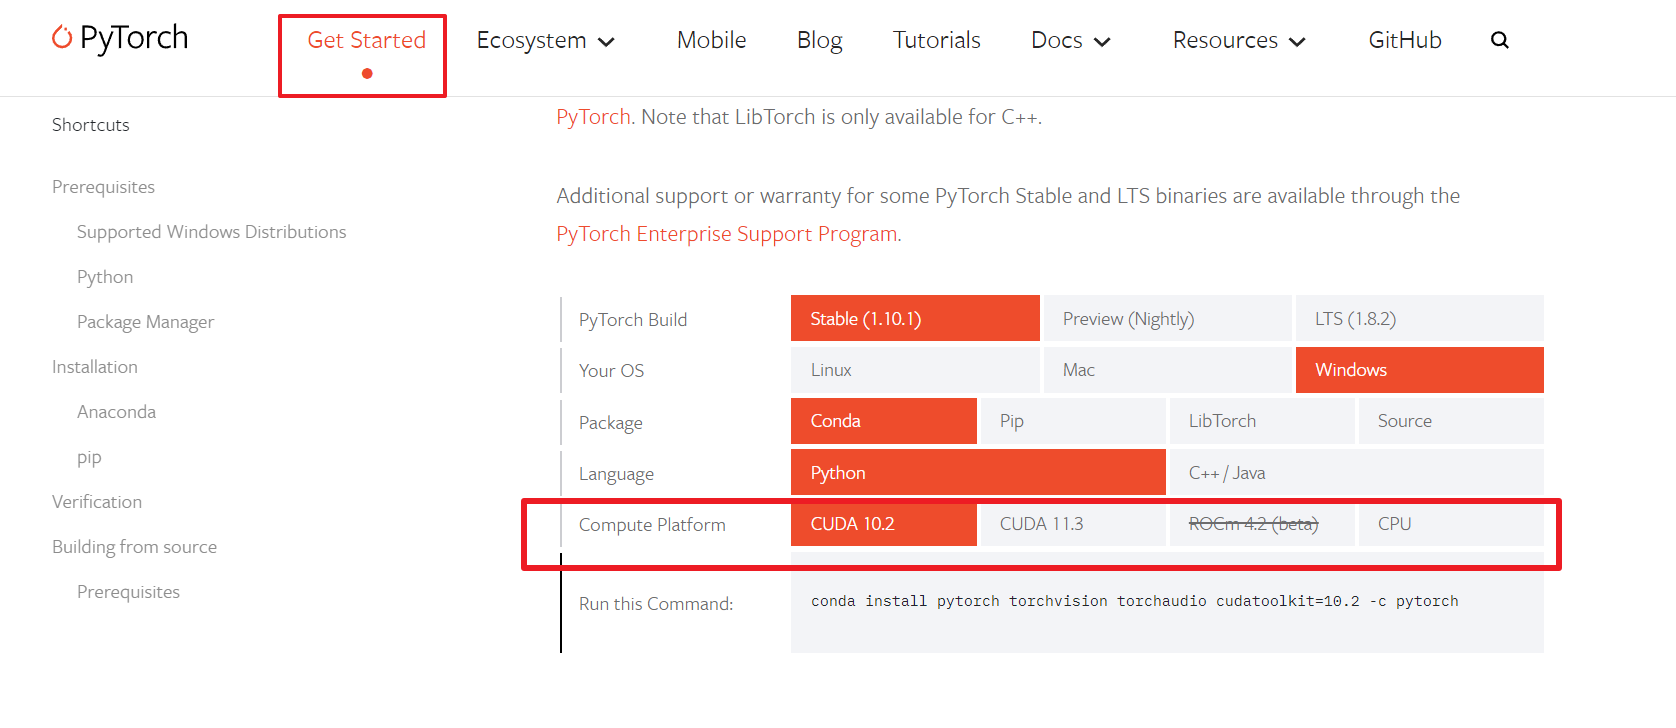Jump to Building from source section

134,547
